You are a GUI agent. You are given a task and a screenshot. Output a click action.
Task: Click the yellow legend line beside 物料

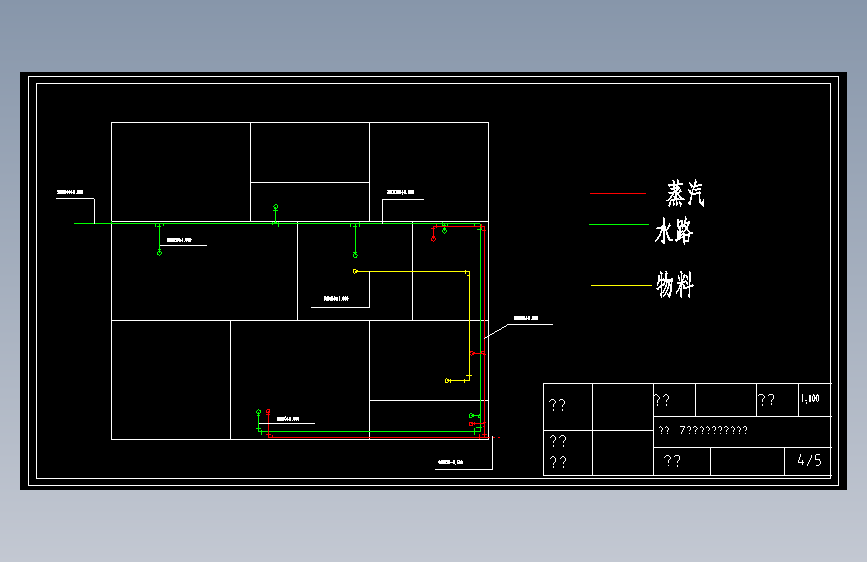pos(621,285)
